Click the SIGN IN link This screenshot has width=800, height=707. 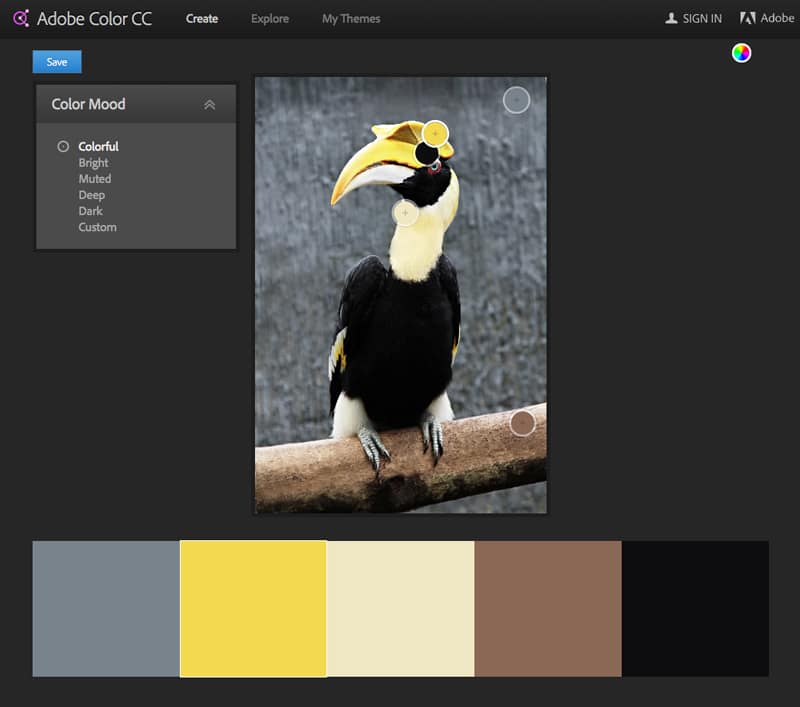pyautogui.click(x=702, y=19)
